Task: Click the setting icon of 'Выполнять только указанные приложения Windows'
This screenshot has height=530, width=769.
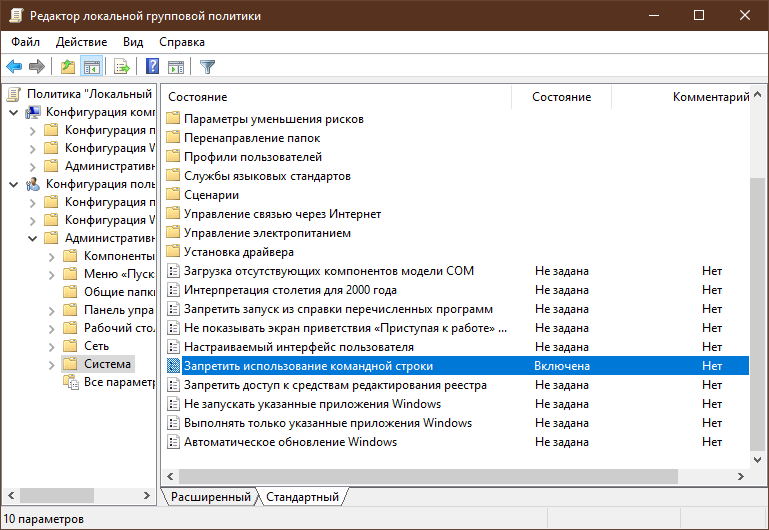Action: (x=173, y=423)
